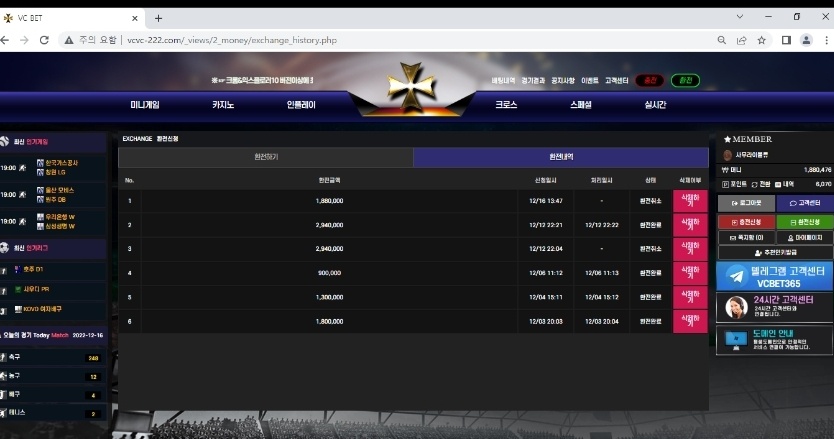Open a new browser tab

pyautogui.click(x=158, y=18)
